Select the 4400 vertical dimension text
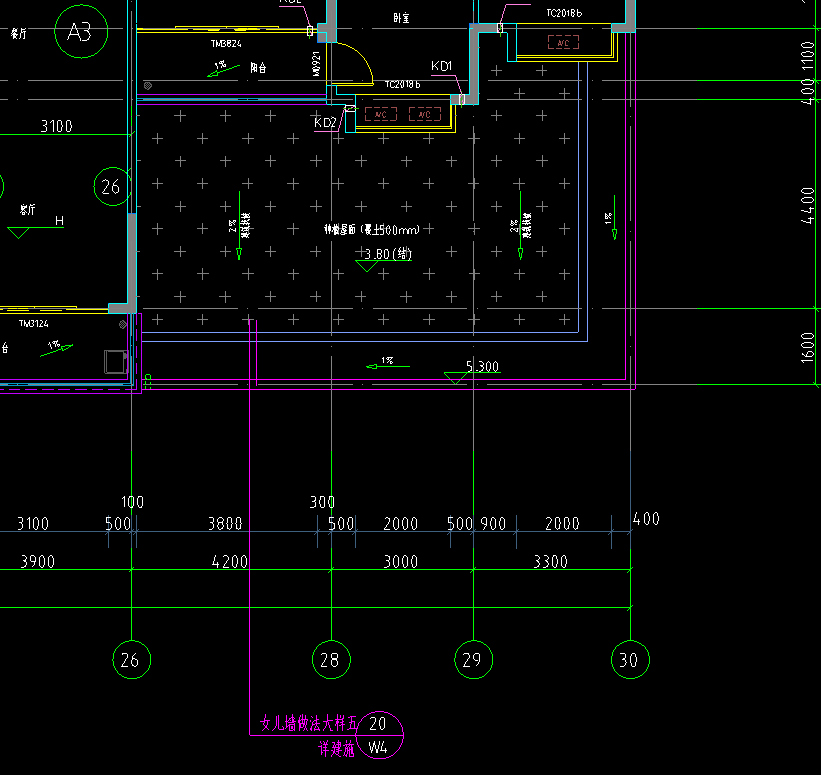 (807, 206)
